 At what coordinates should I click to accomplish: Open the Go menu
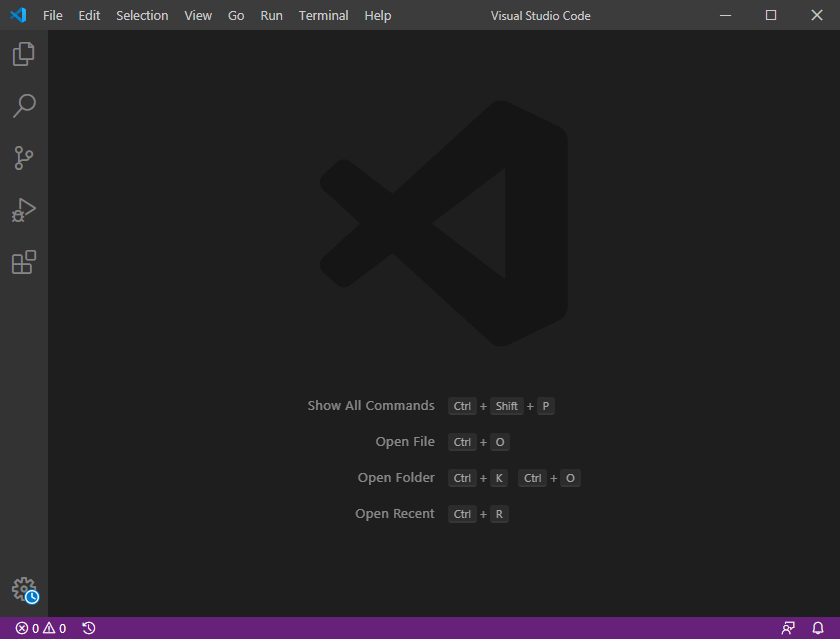pyautogui.click(x=236, y=15)
